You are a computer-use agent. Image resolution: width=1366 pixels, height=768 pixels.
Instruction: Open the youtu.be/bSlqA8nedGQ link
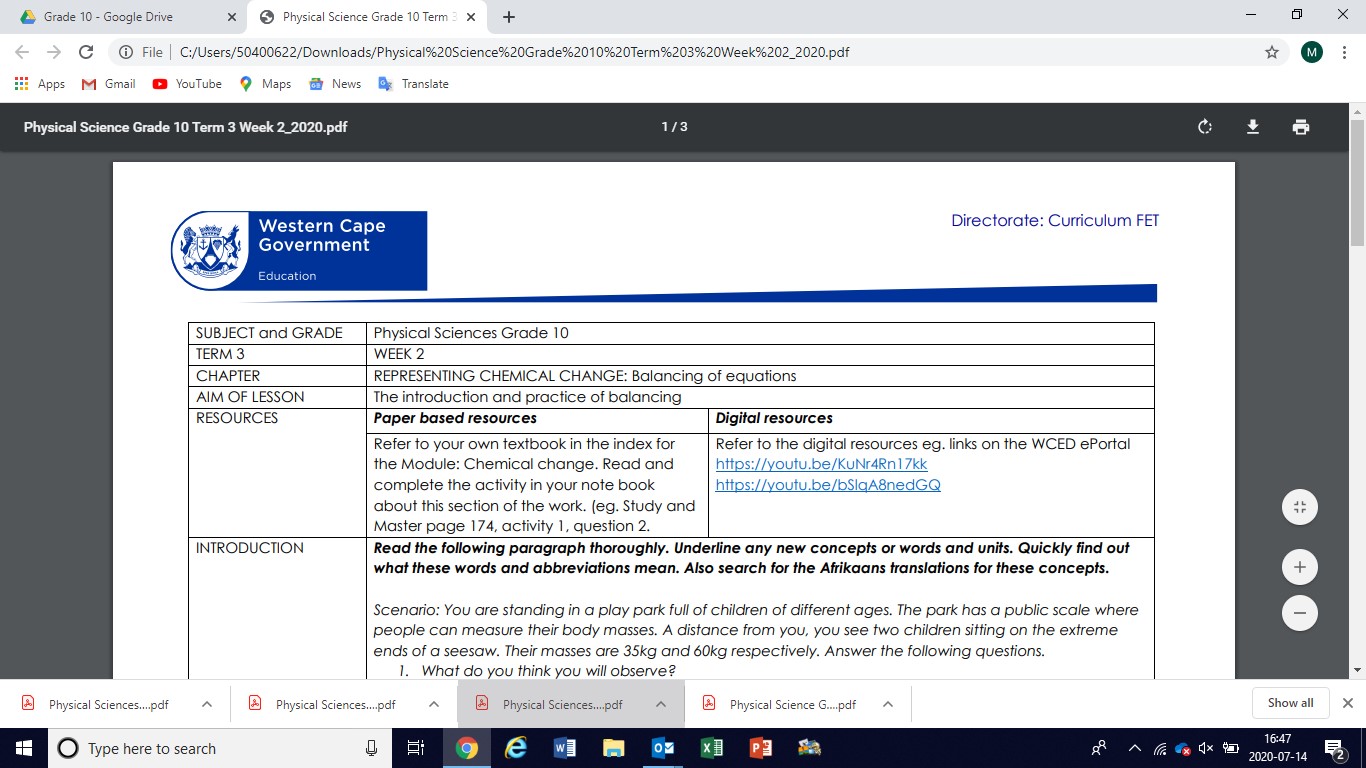[828, 485]
